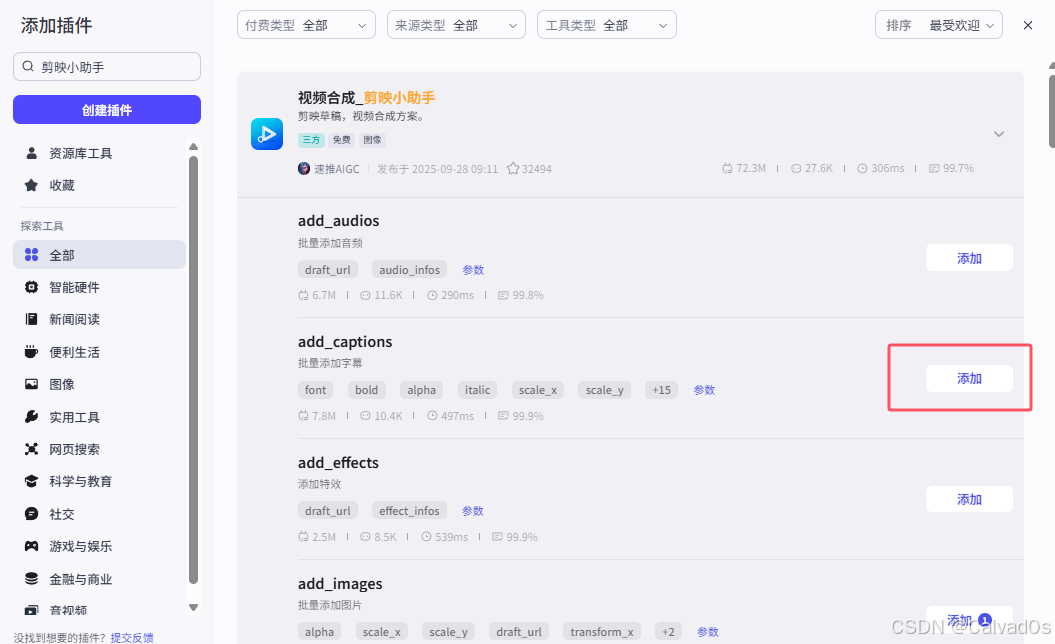Add the add_audios tool
Screen dimensions: 1055x644
point(969,258)
